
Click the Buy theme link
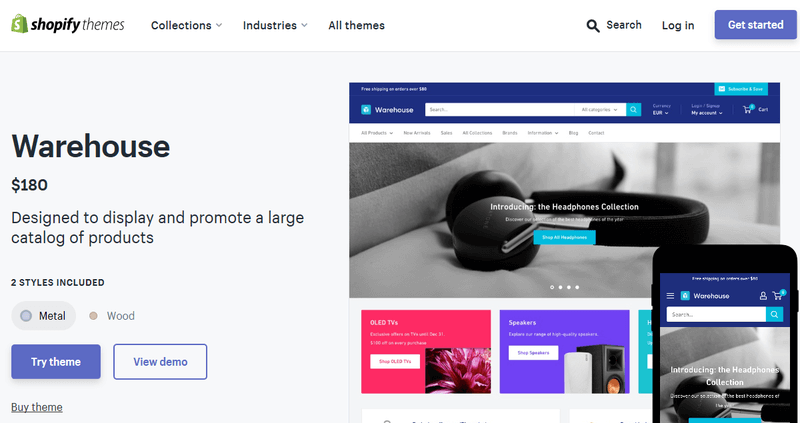point(37,407)
